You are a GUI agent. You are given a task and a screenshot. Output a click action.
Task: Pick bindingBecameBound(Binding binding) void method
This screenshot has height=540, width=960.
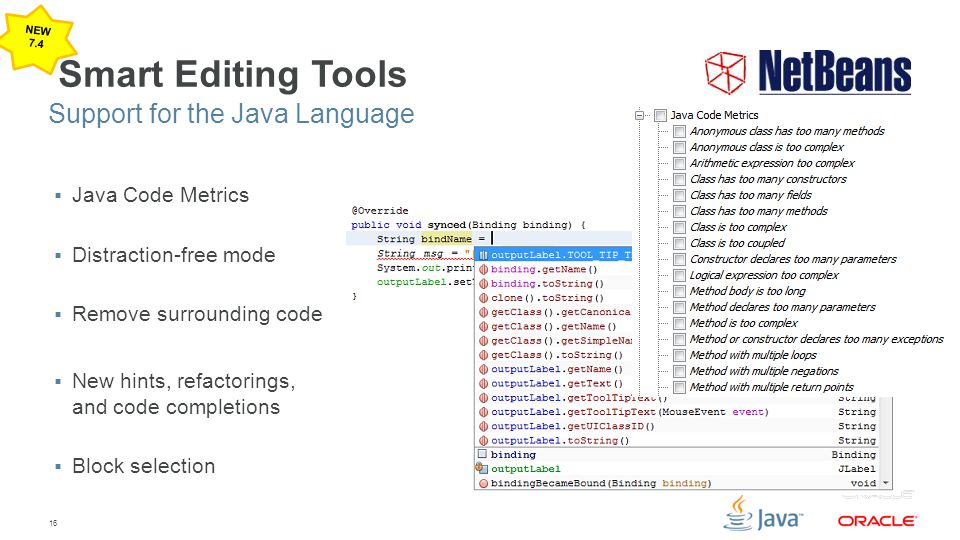[x=677, y=483]
